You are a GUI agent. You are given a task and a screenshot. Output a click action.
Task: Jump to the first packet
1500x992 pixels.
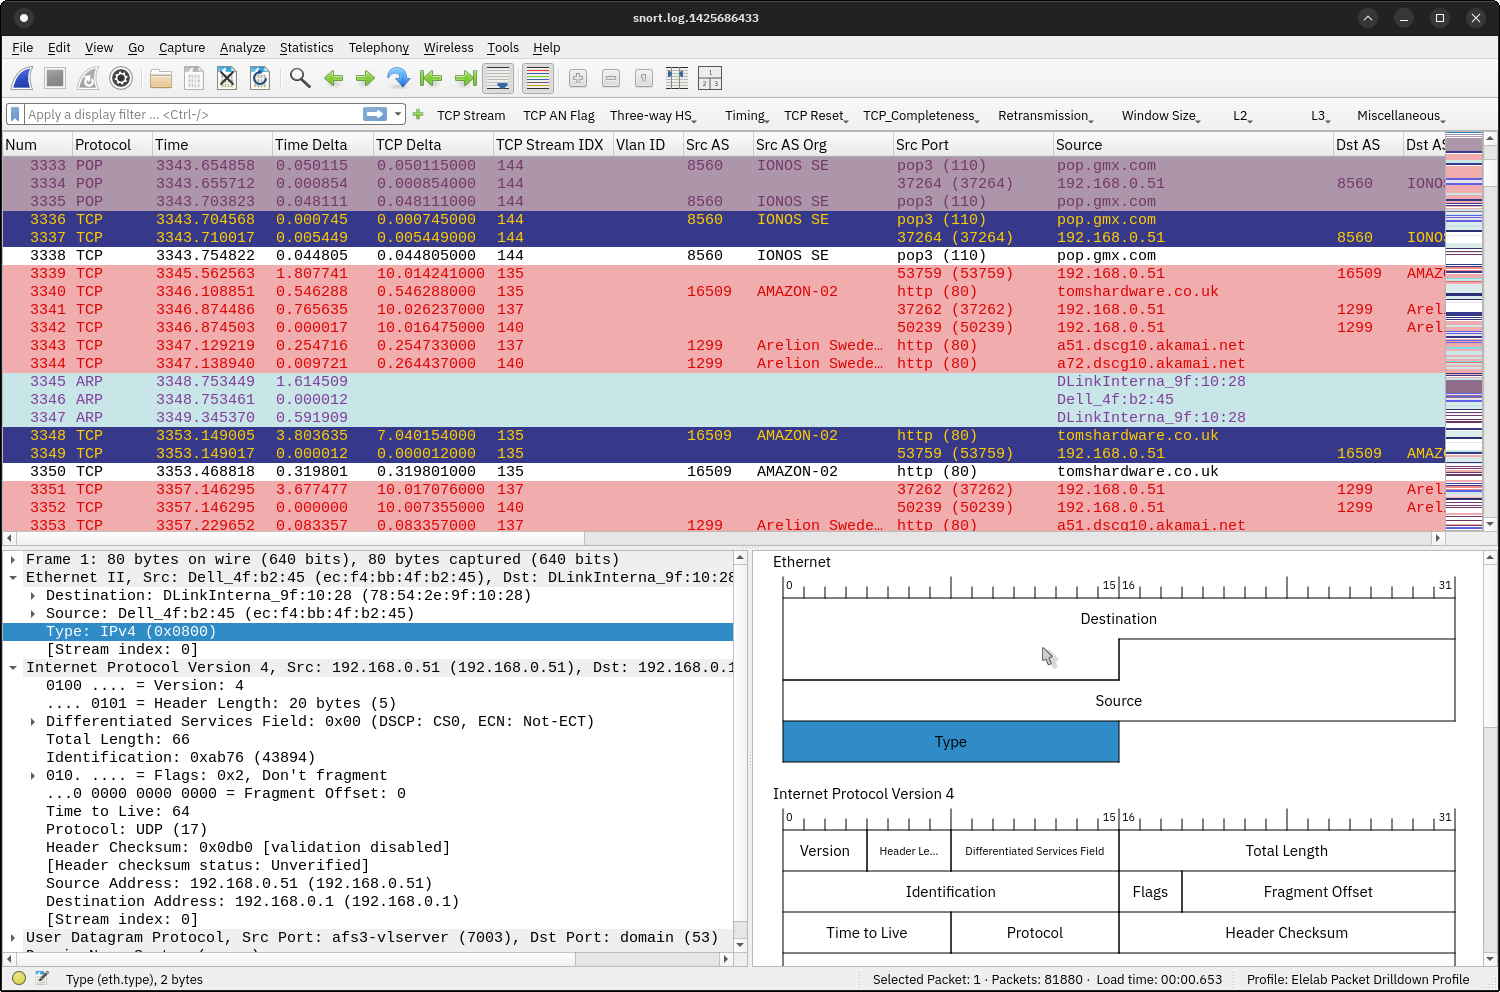pyautogui.click(x=430, y=78)
